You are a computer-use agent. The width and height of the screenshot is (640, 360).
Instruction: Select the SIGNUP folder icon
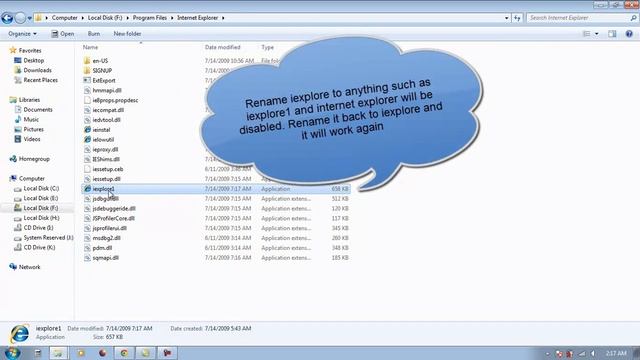pos(87,71)
